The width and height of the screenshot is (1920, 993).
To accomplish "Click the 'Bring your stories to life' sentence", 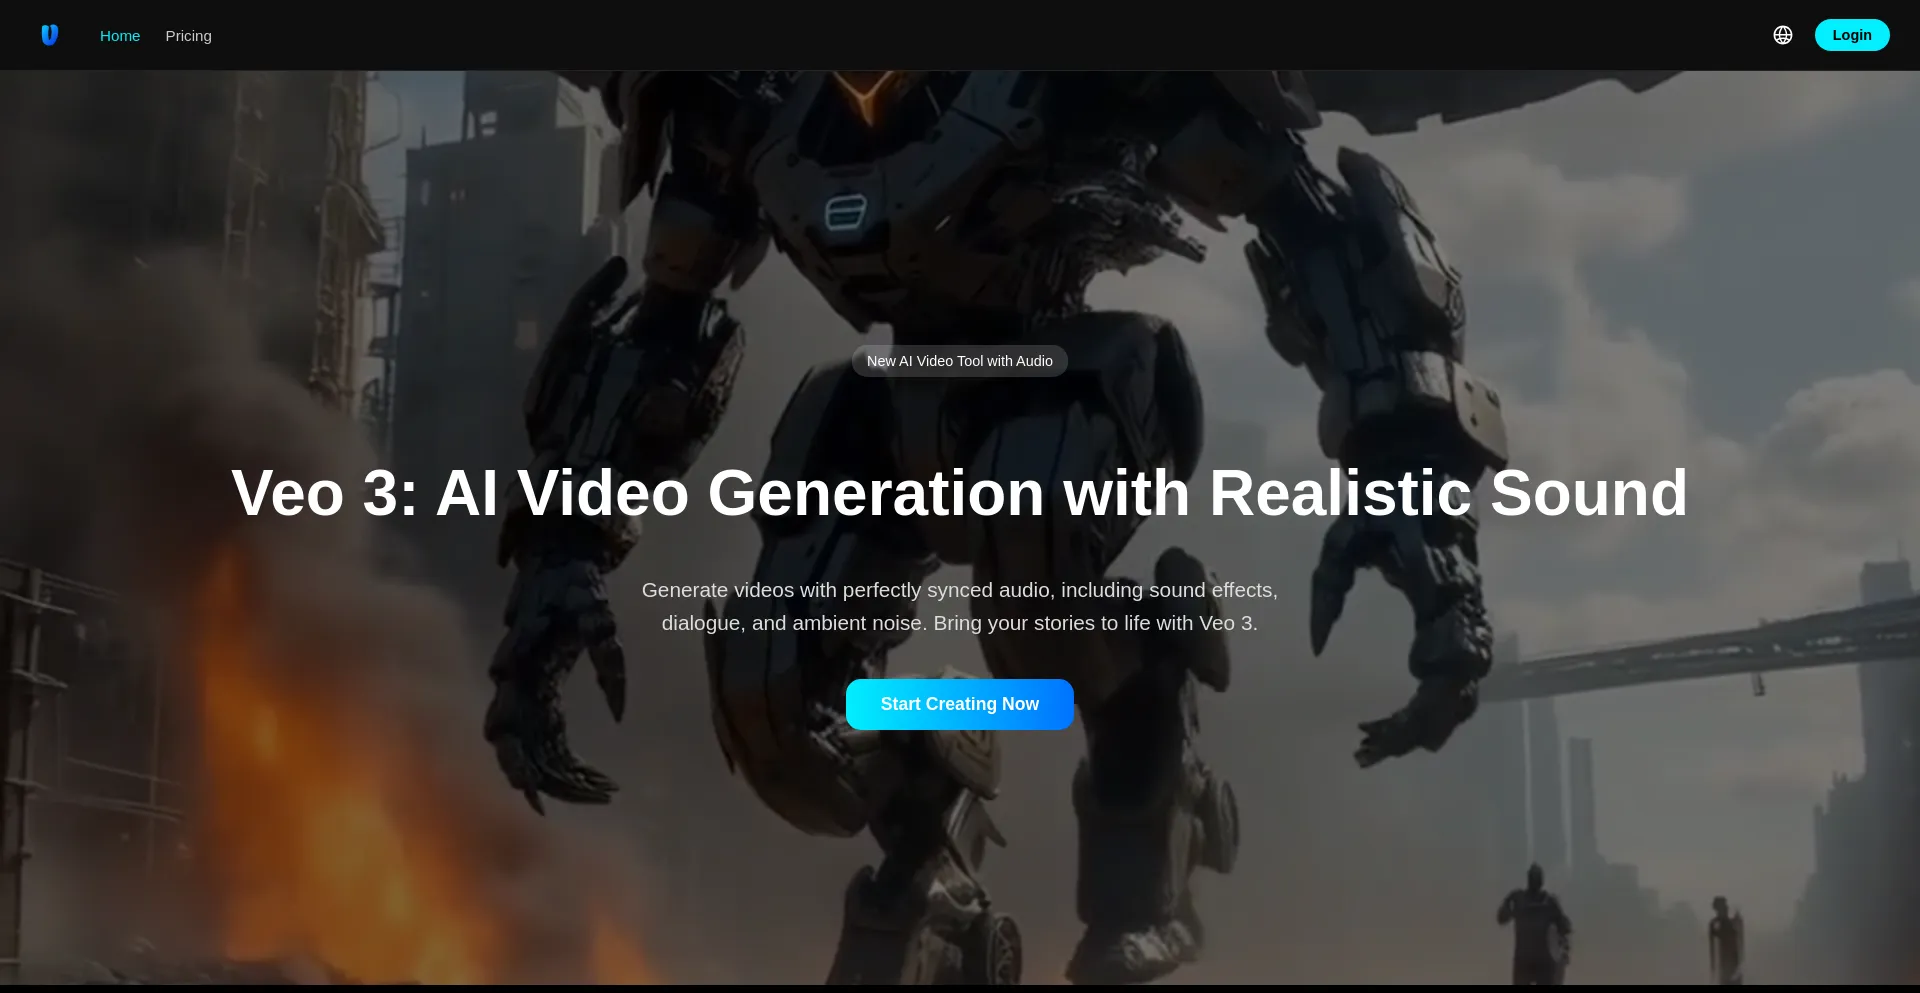I will tap(1095, 623).
